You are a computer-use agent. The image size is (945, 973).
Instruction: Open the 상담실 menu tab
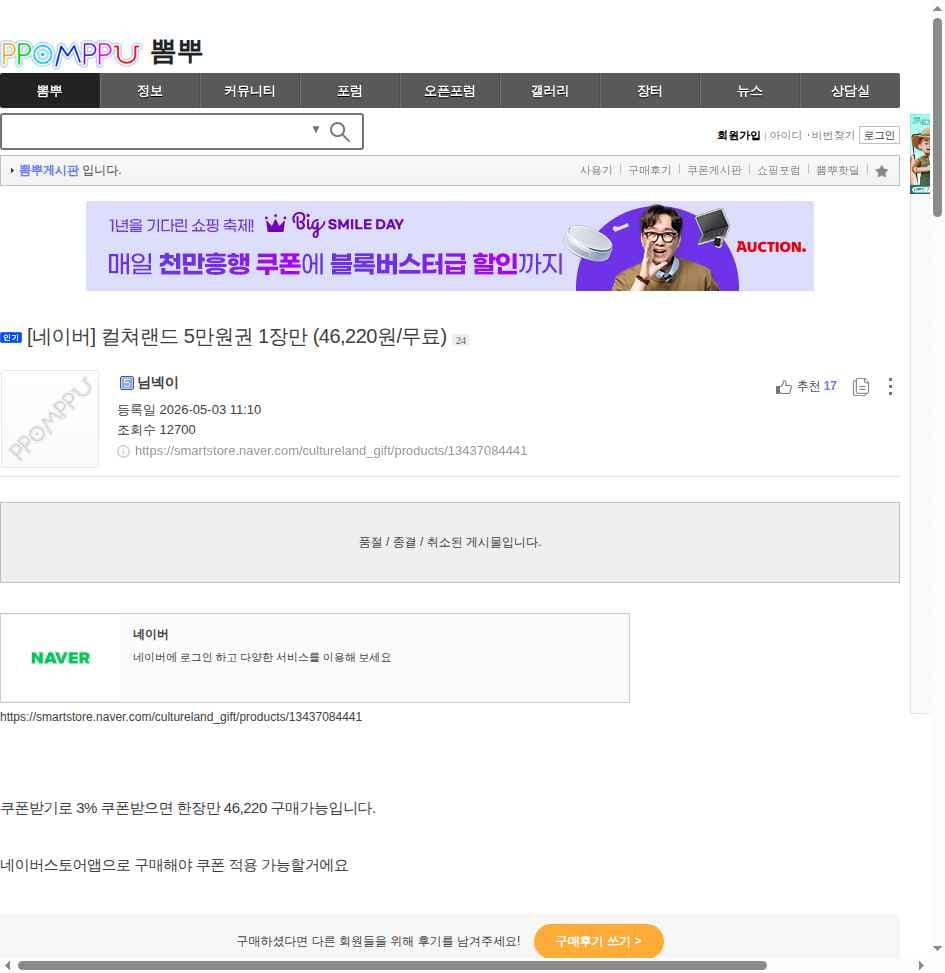850,91
